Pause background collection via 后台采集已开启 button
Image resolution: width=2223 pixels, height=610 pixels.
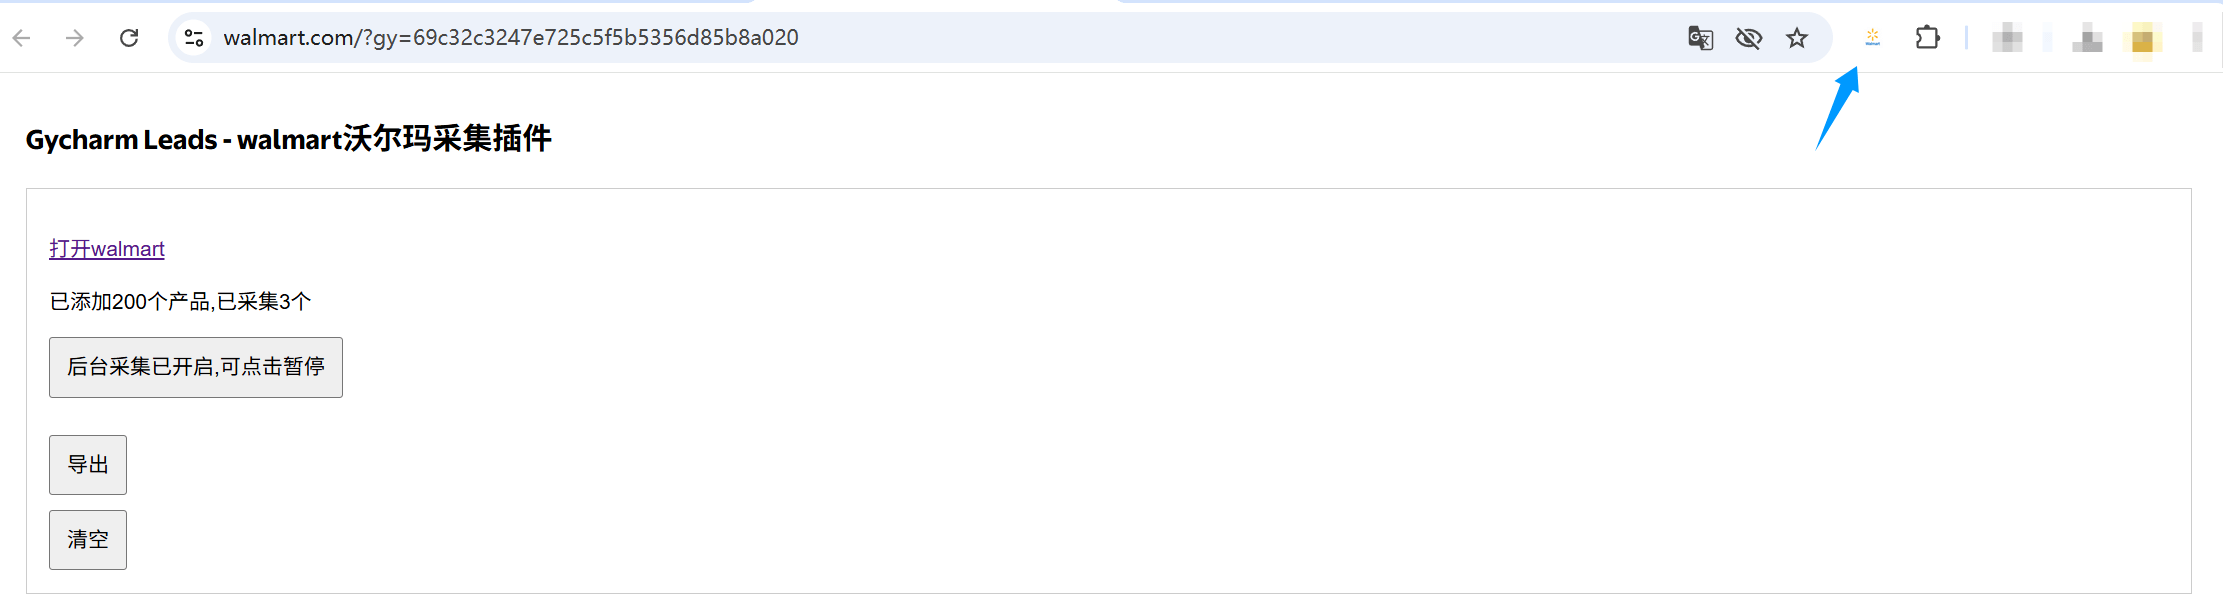click(x=196, y=367)
